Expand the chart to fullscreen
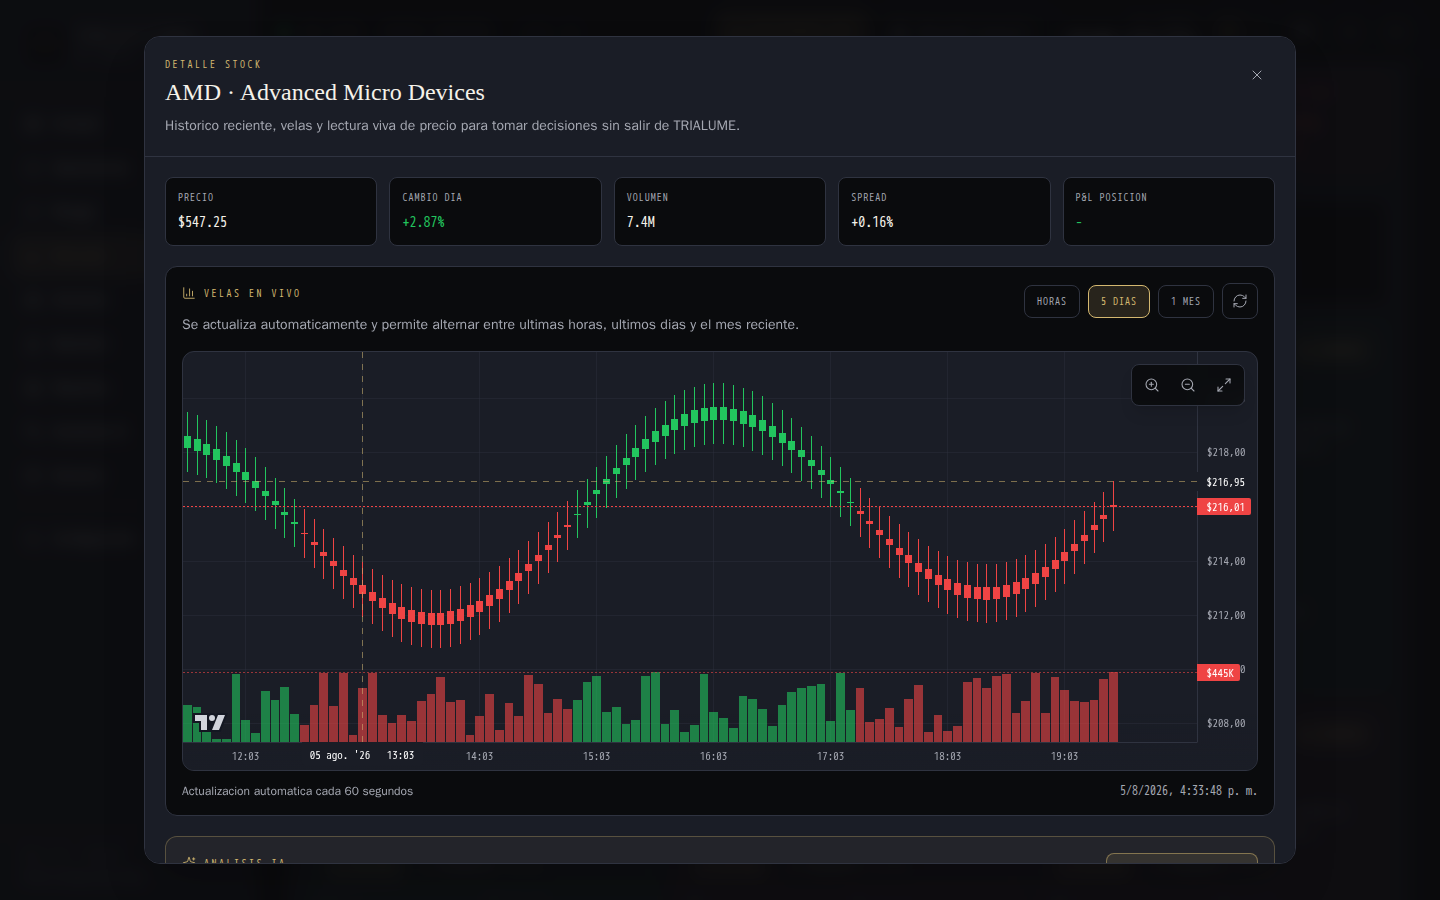This screenshot has width=1440, height=900. [1224, 385]
